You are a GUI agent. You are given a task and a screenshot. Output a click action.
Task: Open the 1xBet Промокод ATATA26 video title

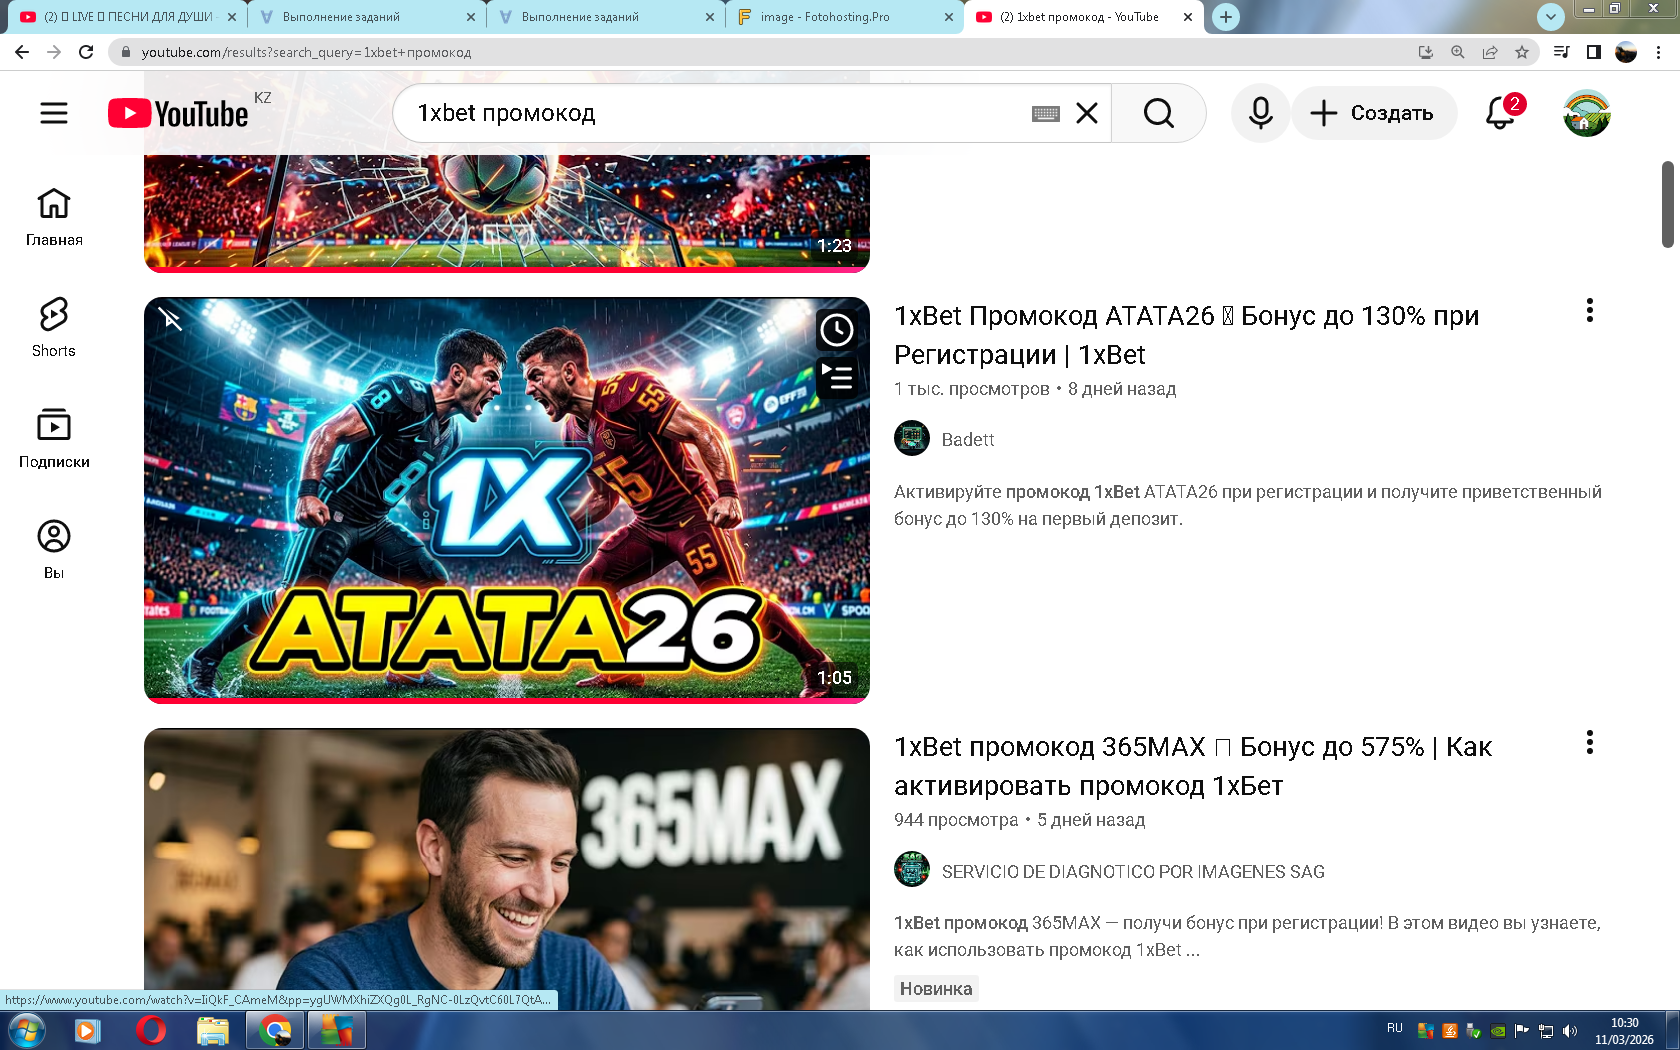pos(1186,335)
